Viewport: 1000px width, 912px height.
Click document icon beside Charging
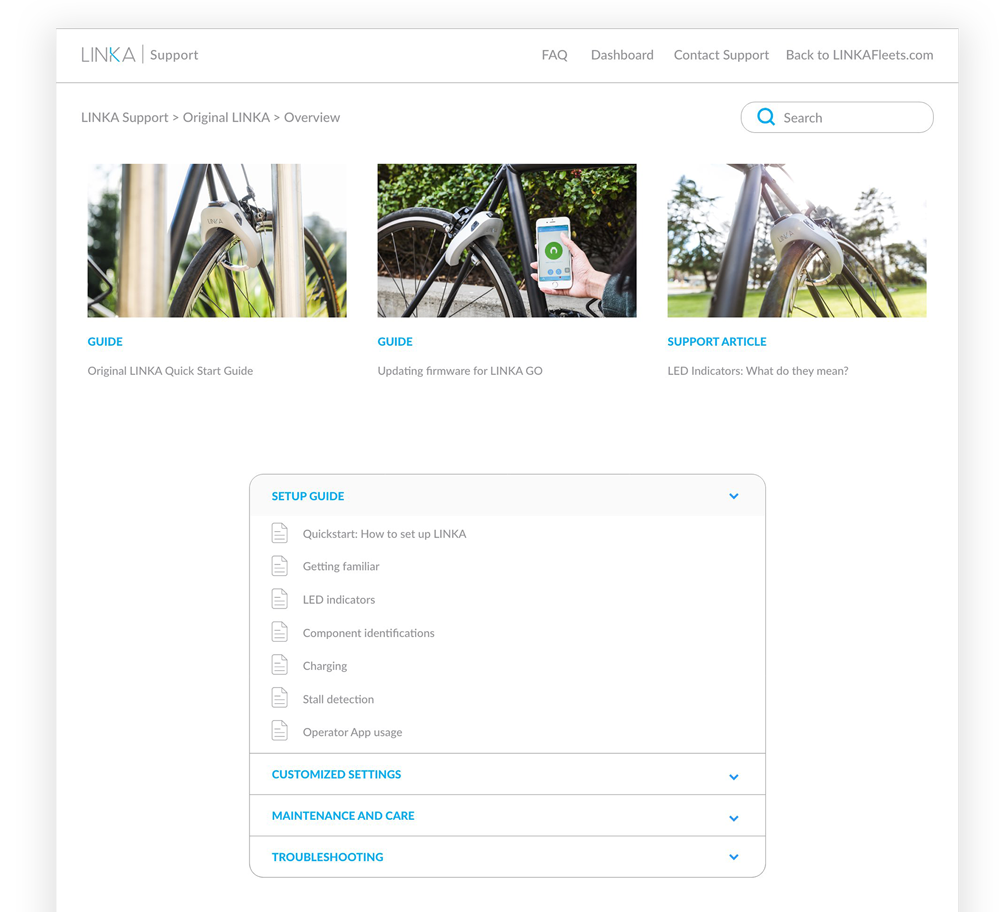(279, 665)
